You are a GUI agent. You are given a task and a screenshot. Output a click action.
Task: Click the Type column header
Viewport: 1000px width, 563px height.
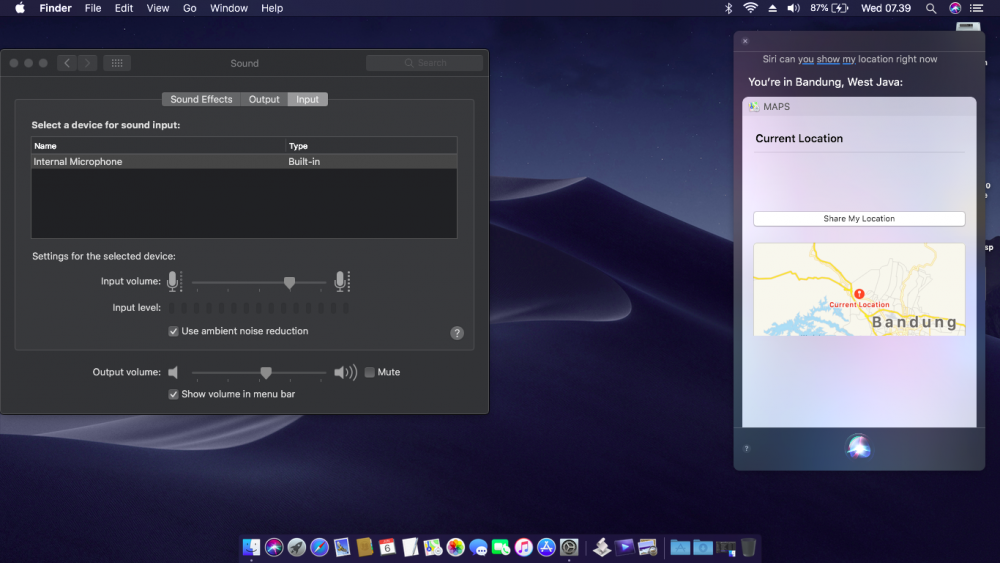coord(371,146)
